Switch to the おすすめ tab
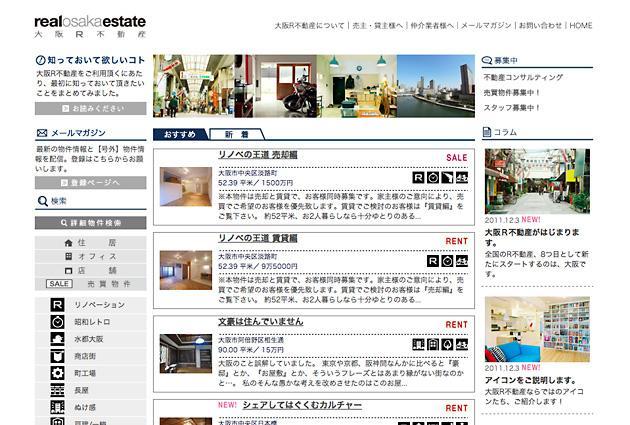The width and height of the screenshot is (630, 425). point(180,134)
